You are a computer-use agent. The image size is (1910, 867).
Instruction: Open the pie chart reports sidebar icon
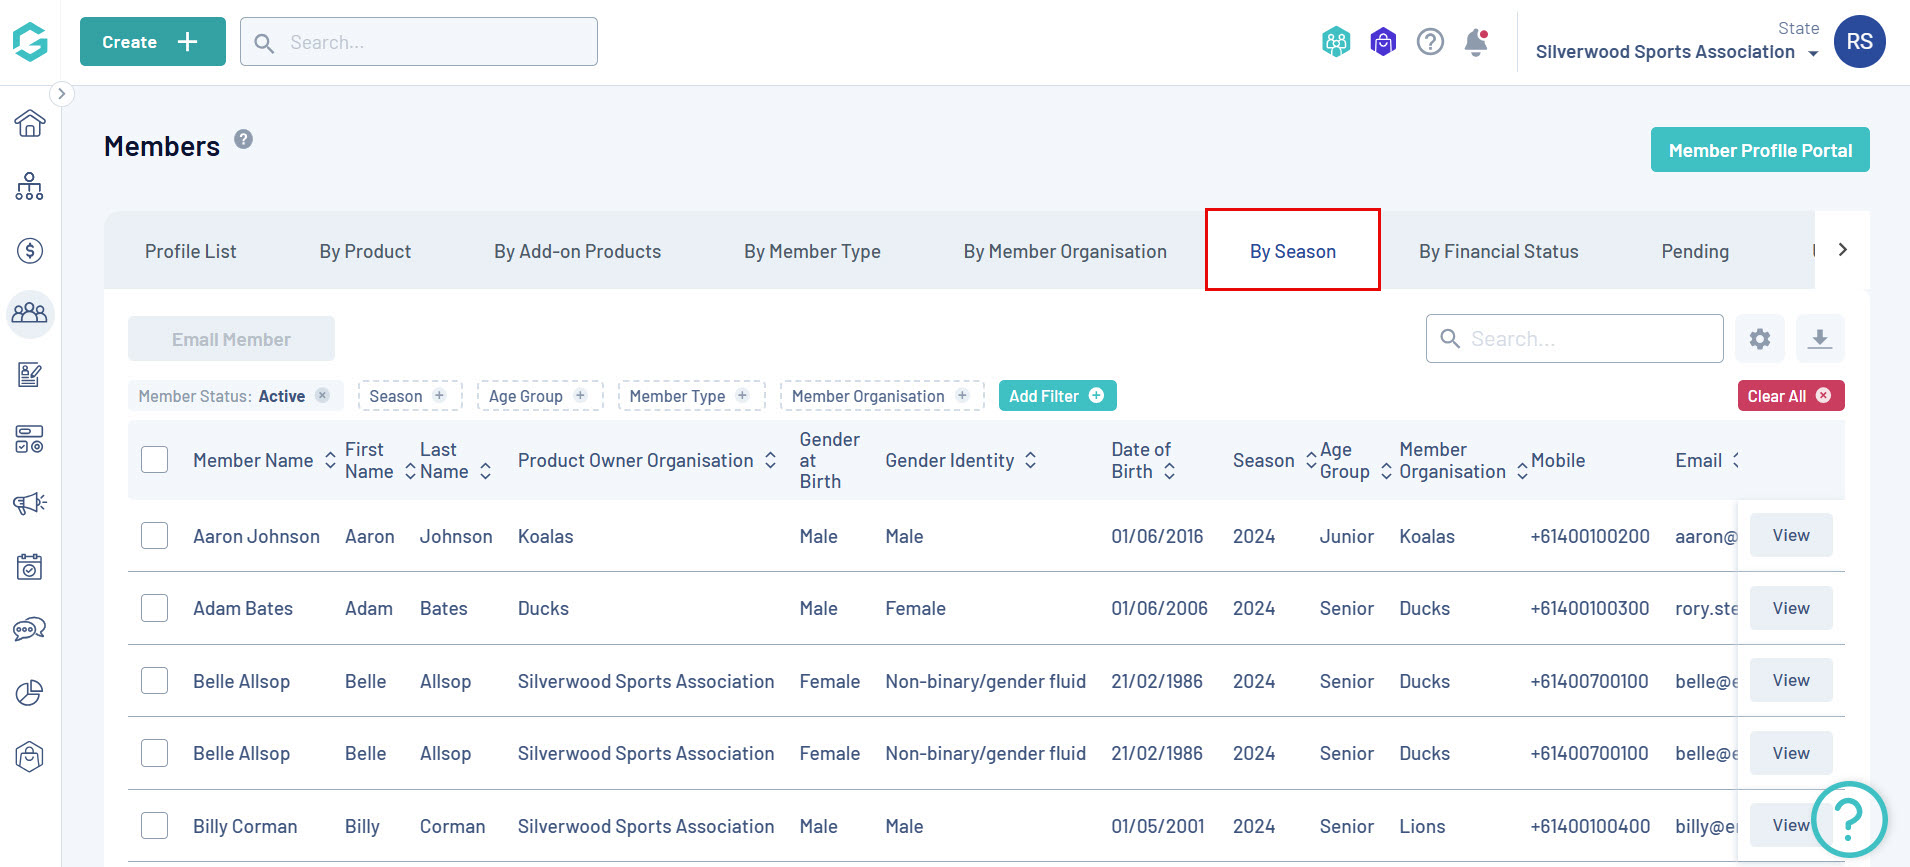30,692
